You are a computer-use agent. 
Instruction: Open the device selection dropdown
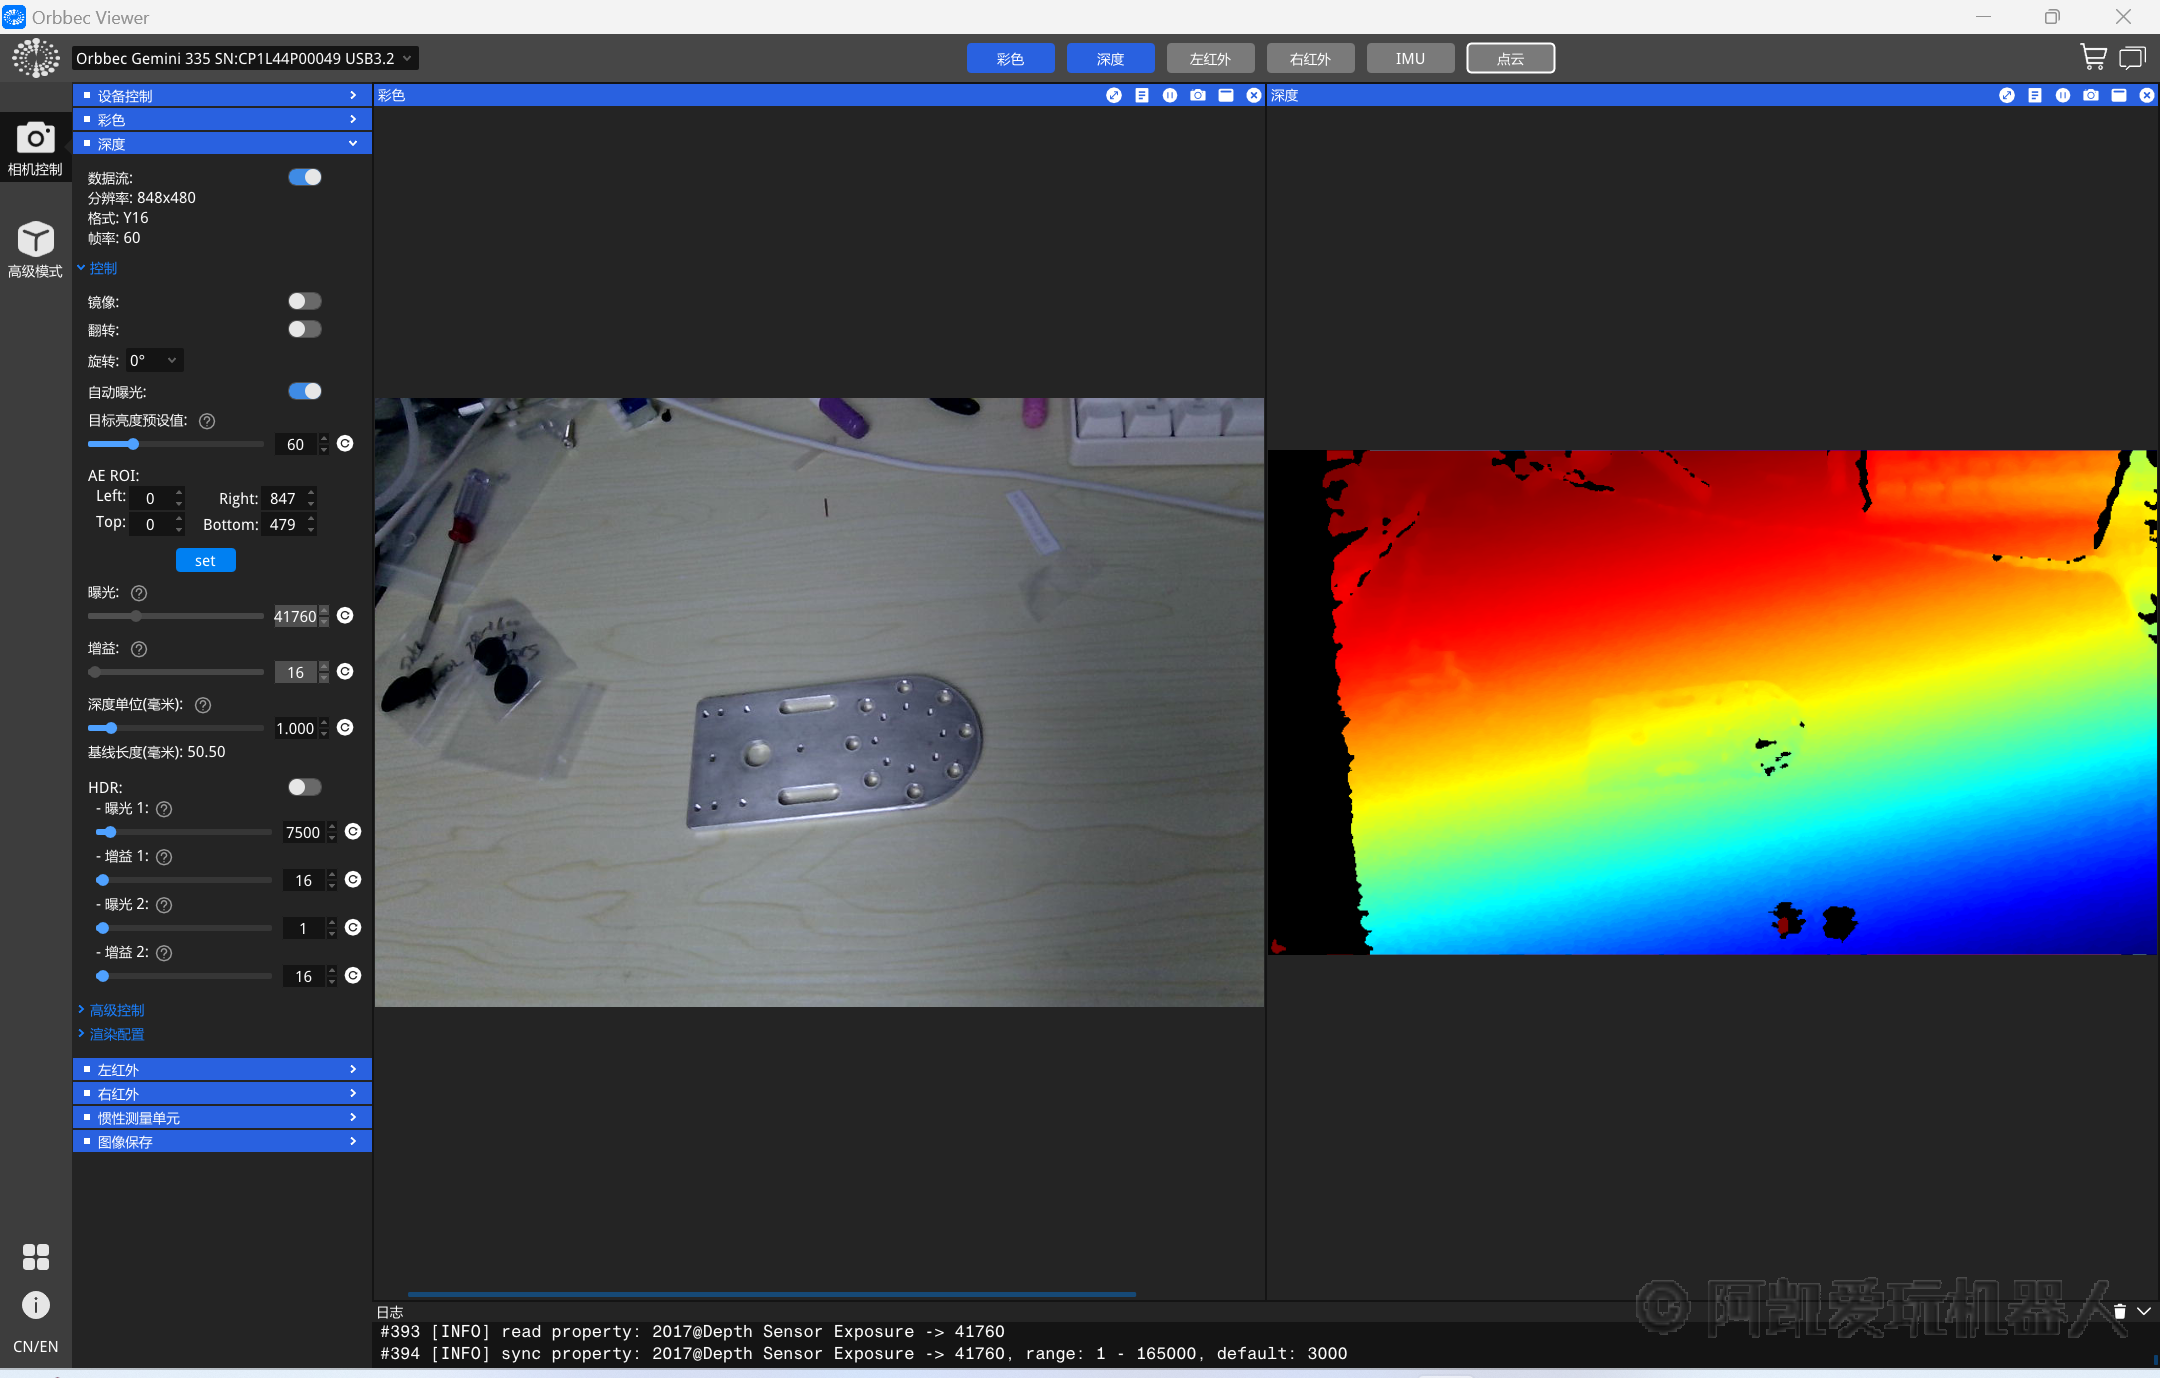point(245,58)
